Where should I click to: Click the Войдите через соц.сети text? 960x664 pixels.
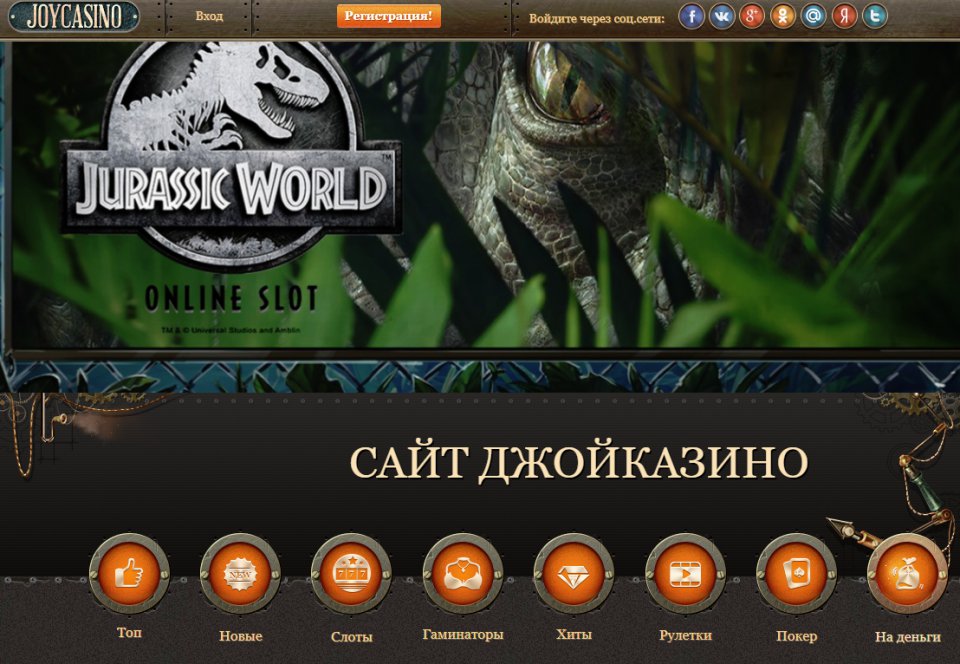tap(596, 18)
